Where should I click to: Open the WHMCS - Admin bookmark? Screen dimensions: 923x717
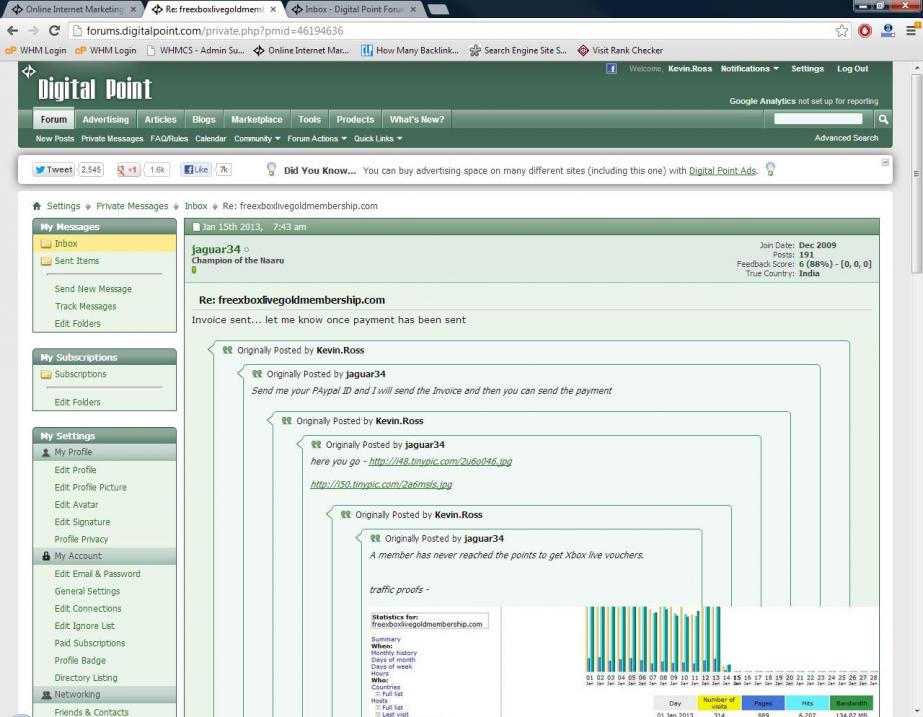[x=195, y=51]
